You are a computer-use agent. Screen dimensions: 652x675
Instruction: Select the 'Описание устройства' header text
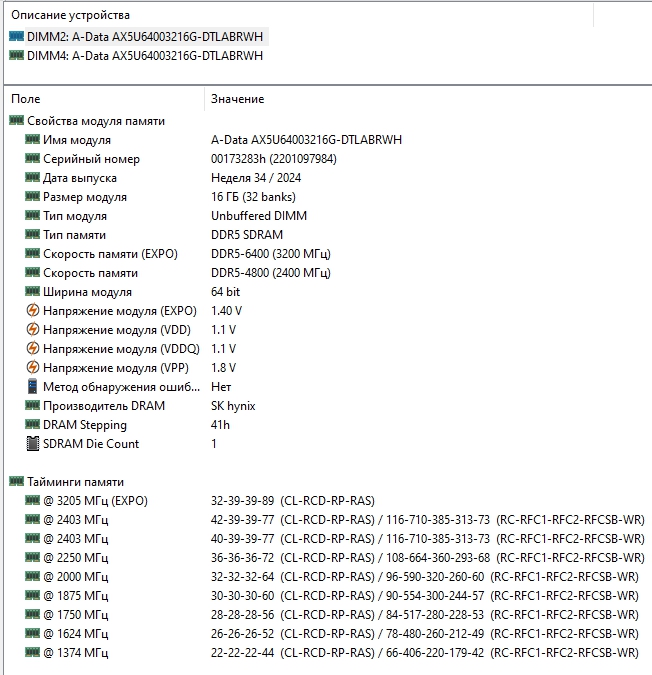(x=70, y=15)
